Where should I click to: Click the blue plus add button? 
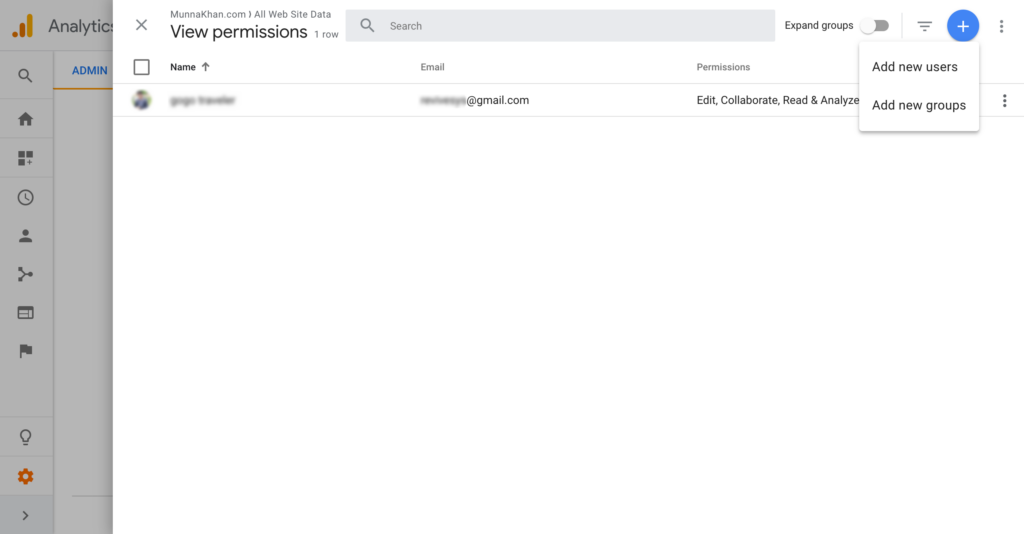(962, 26)
